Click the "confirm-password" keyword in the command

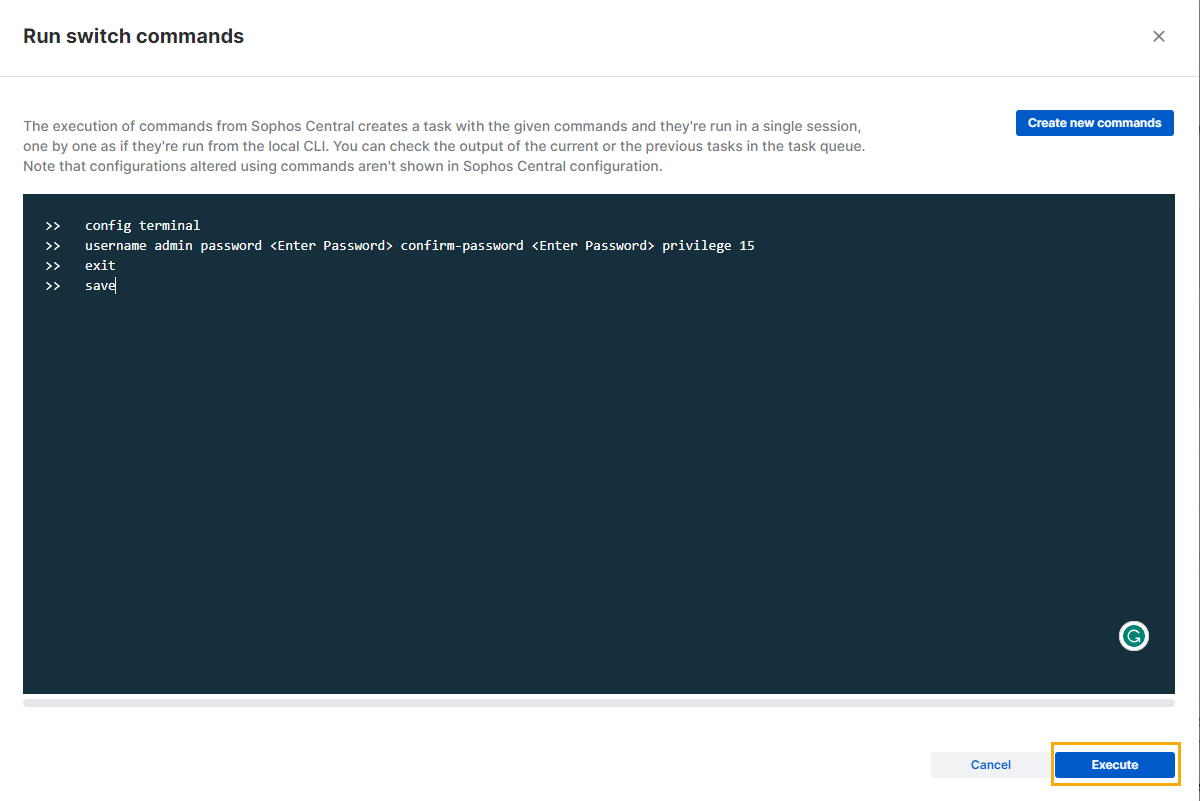[461, 246]
